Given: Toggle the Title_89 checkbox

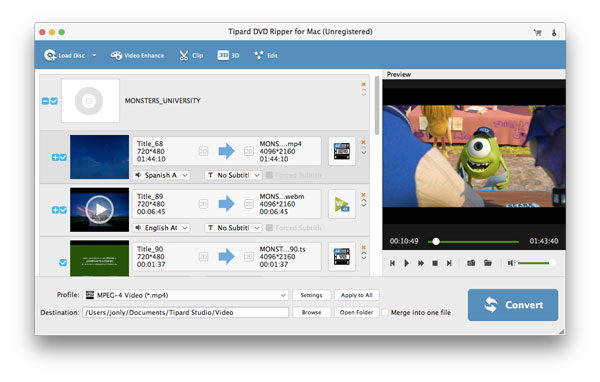Looking at the screenshot, I should tap(63, 210).
